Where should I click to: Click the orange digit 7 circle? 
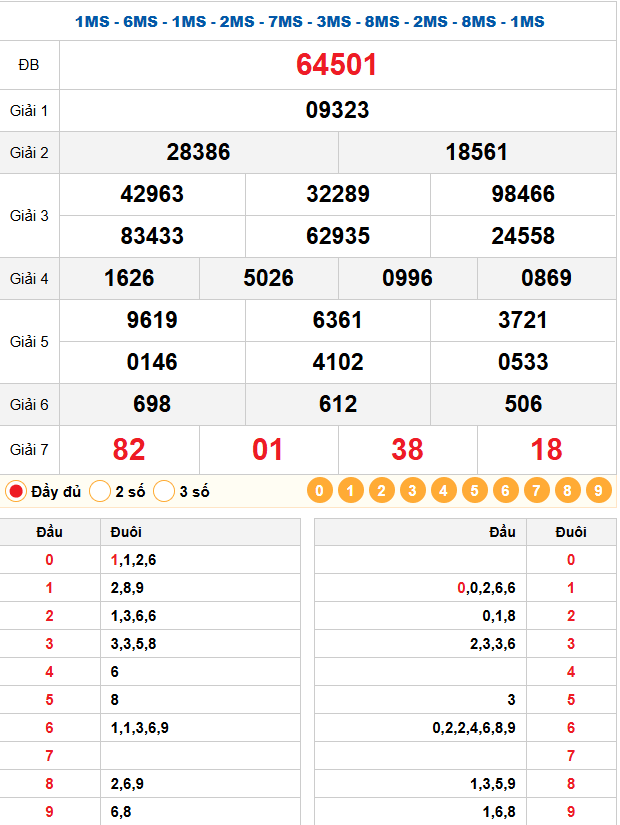(536, 490)
